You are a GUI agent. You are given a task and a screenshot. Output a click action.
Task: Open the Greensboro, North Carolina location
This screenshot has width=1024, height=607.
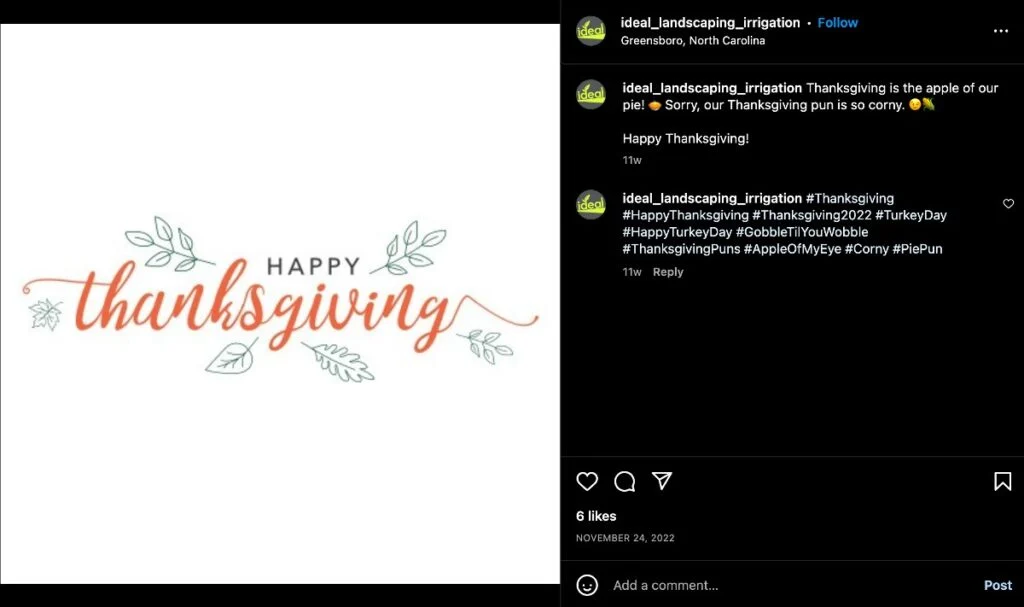pos(692,41)
